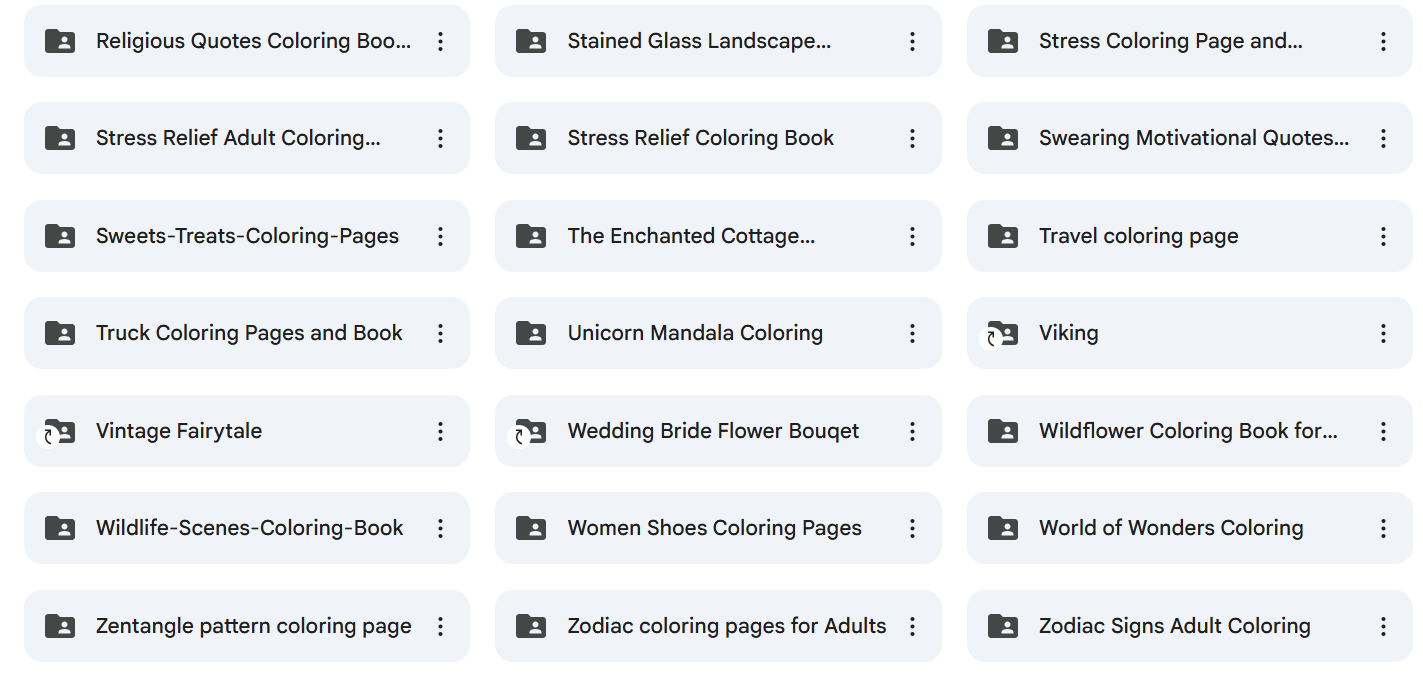Screen dimensions: 1423x679
Task: Select the Stained Glass Landscape folder
Action: [699, 41]
